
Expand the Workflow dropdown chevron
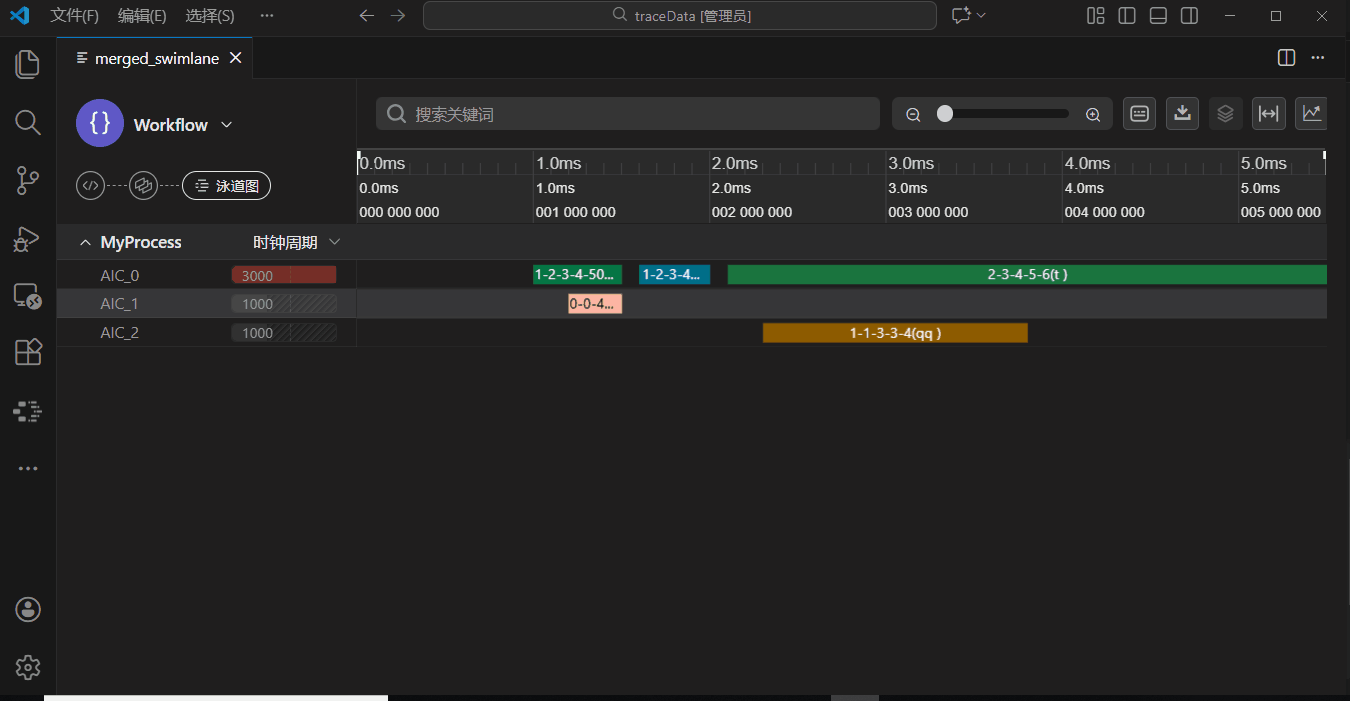click(x=226, y=124)
